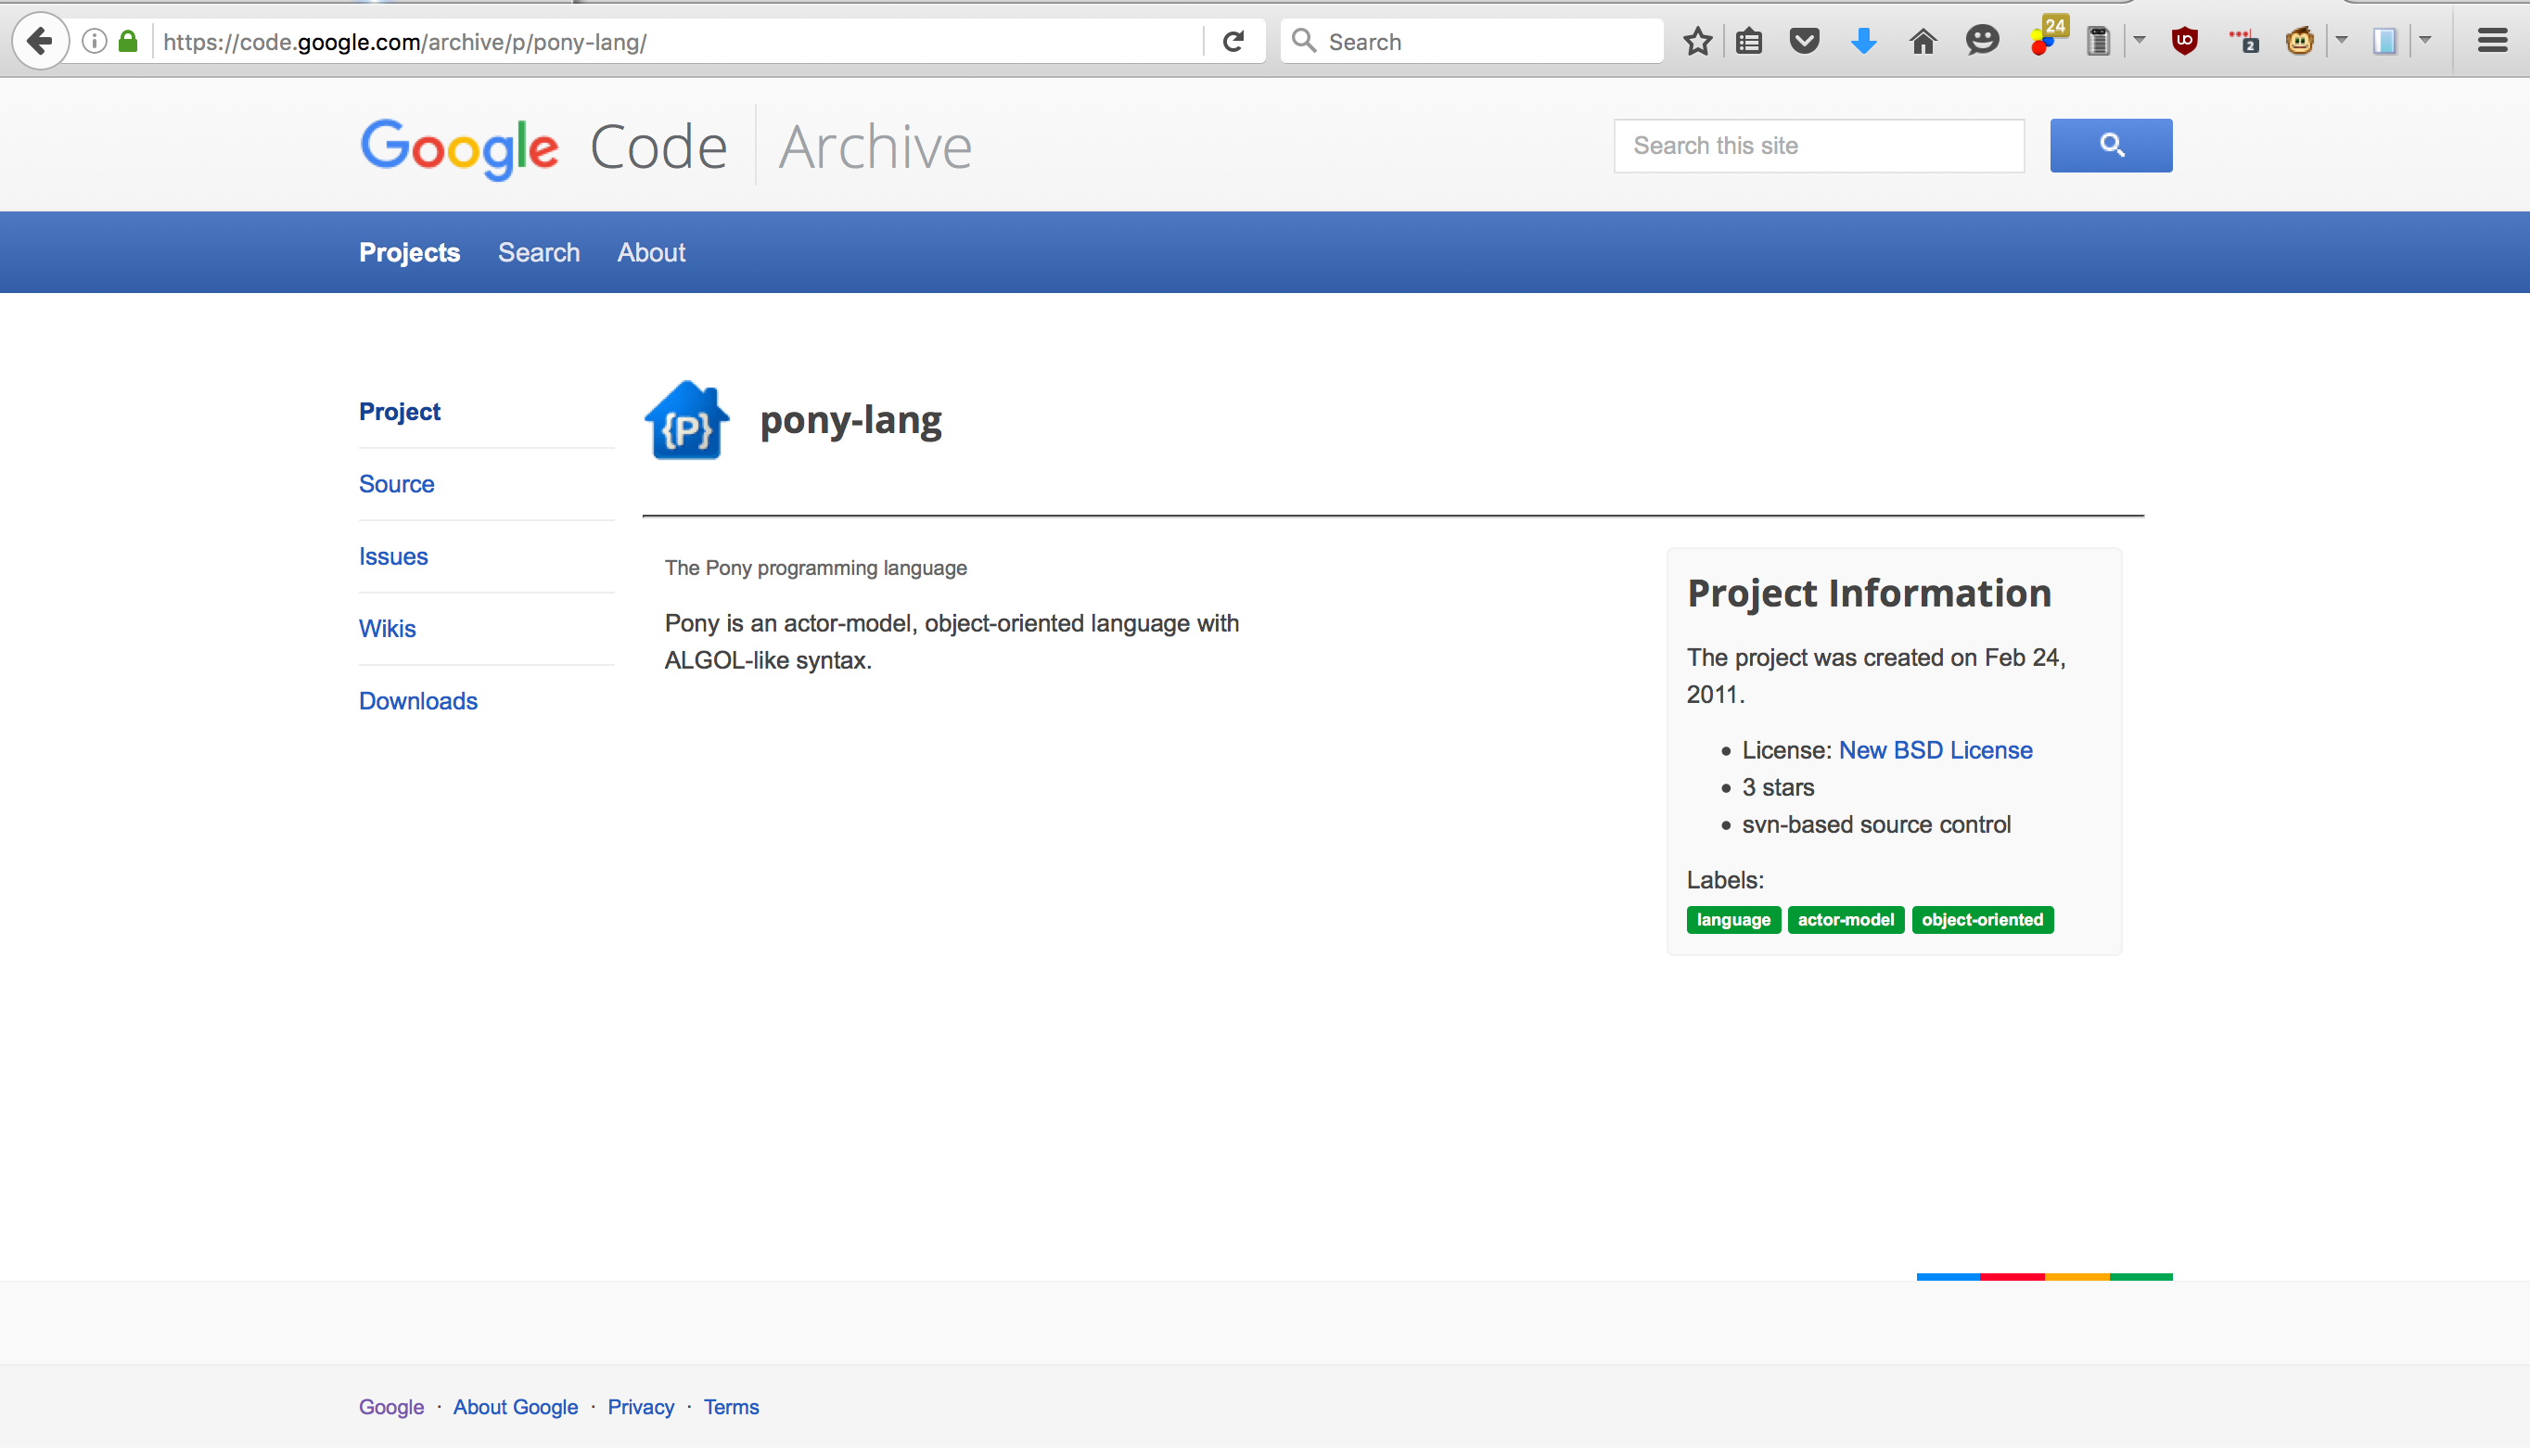
Task: Expand dropdown arrow next to sidebar panel icon
Action: tap(2425, 41)
